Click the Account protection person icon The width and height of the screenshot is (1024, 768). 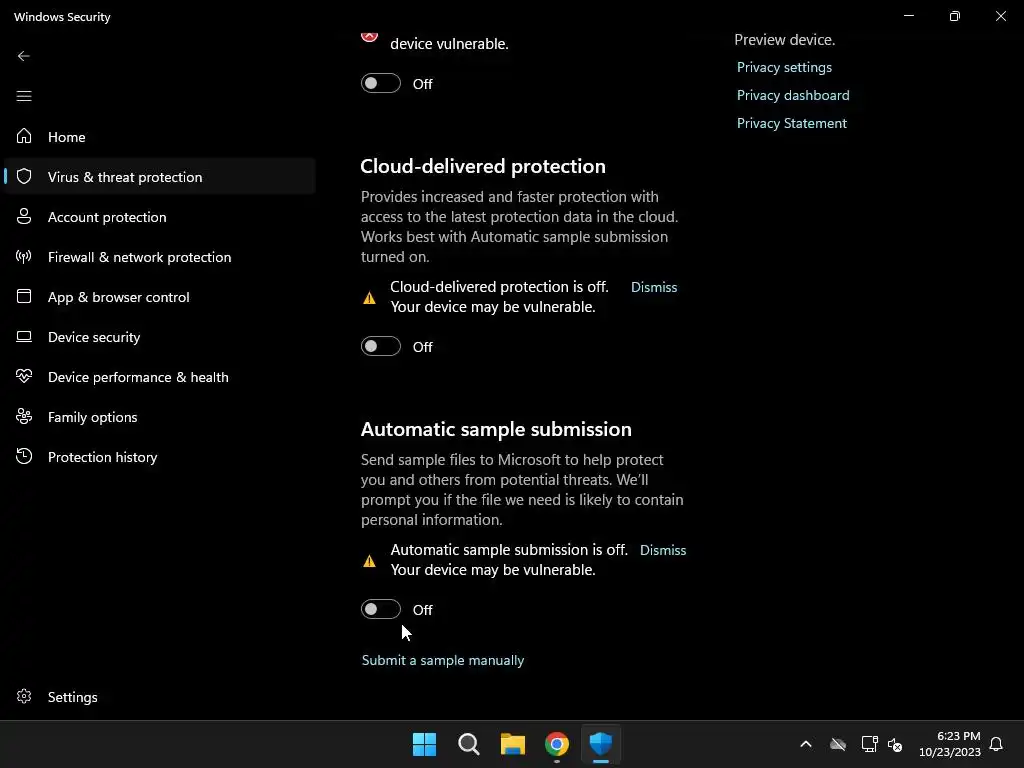coord(24,216)
